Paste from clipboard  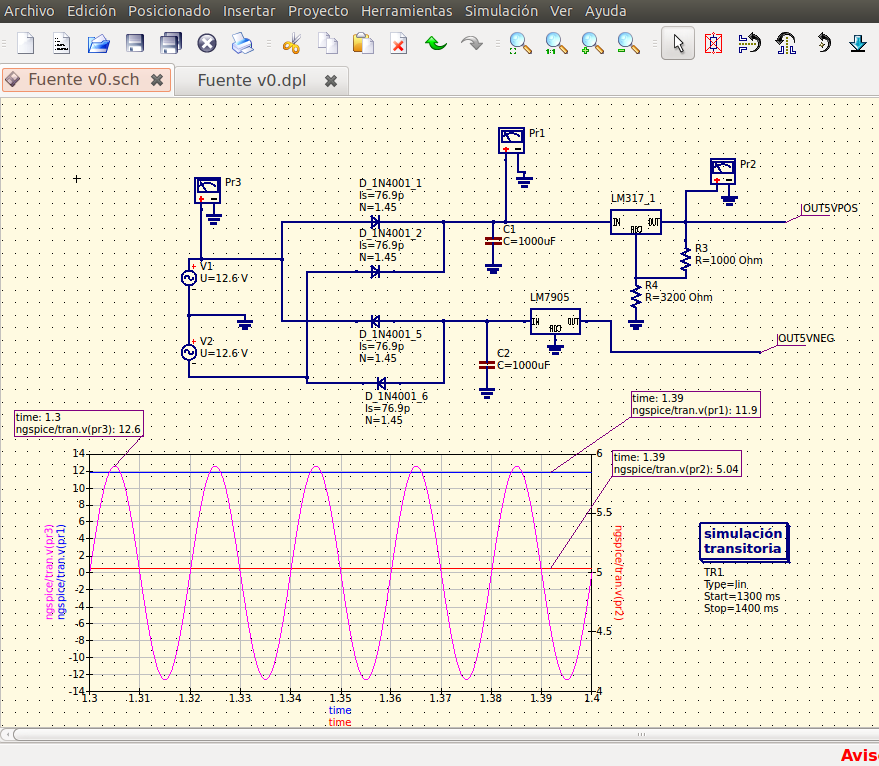coord(363,43)
